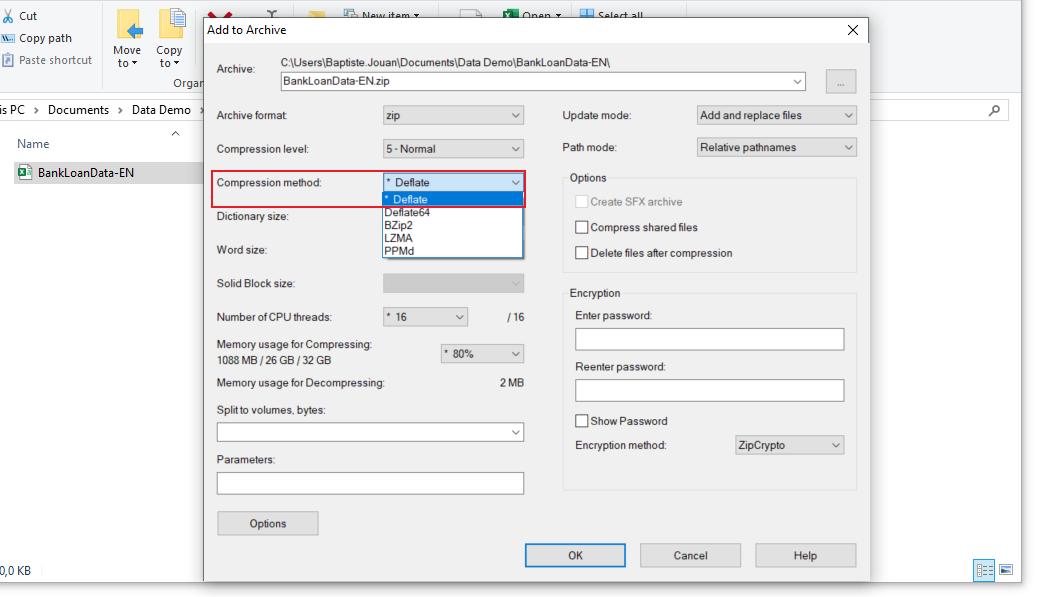1037x597 pixels.
Task: Click the Paste shortcut icon
Action: (10, 60)
